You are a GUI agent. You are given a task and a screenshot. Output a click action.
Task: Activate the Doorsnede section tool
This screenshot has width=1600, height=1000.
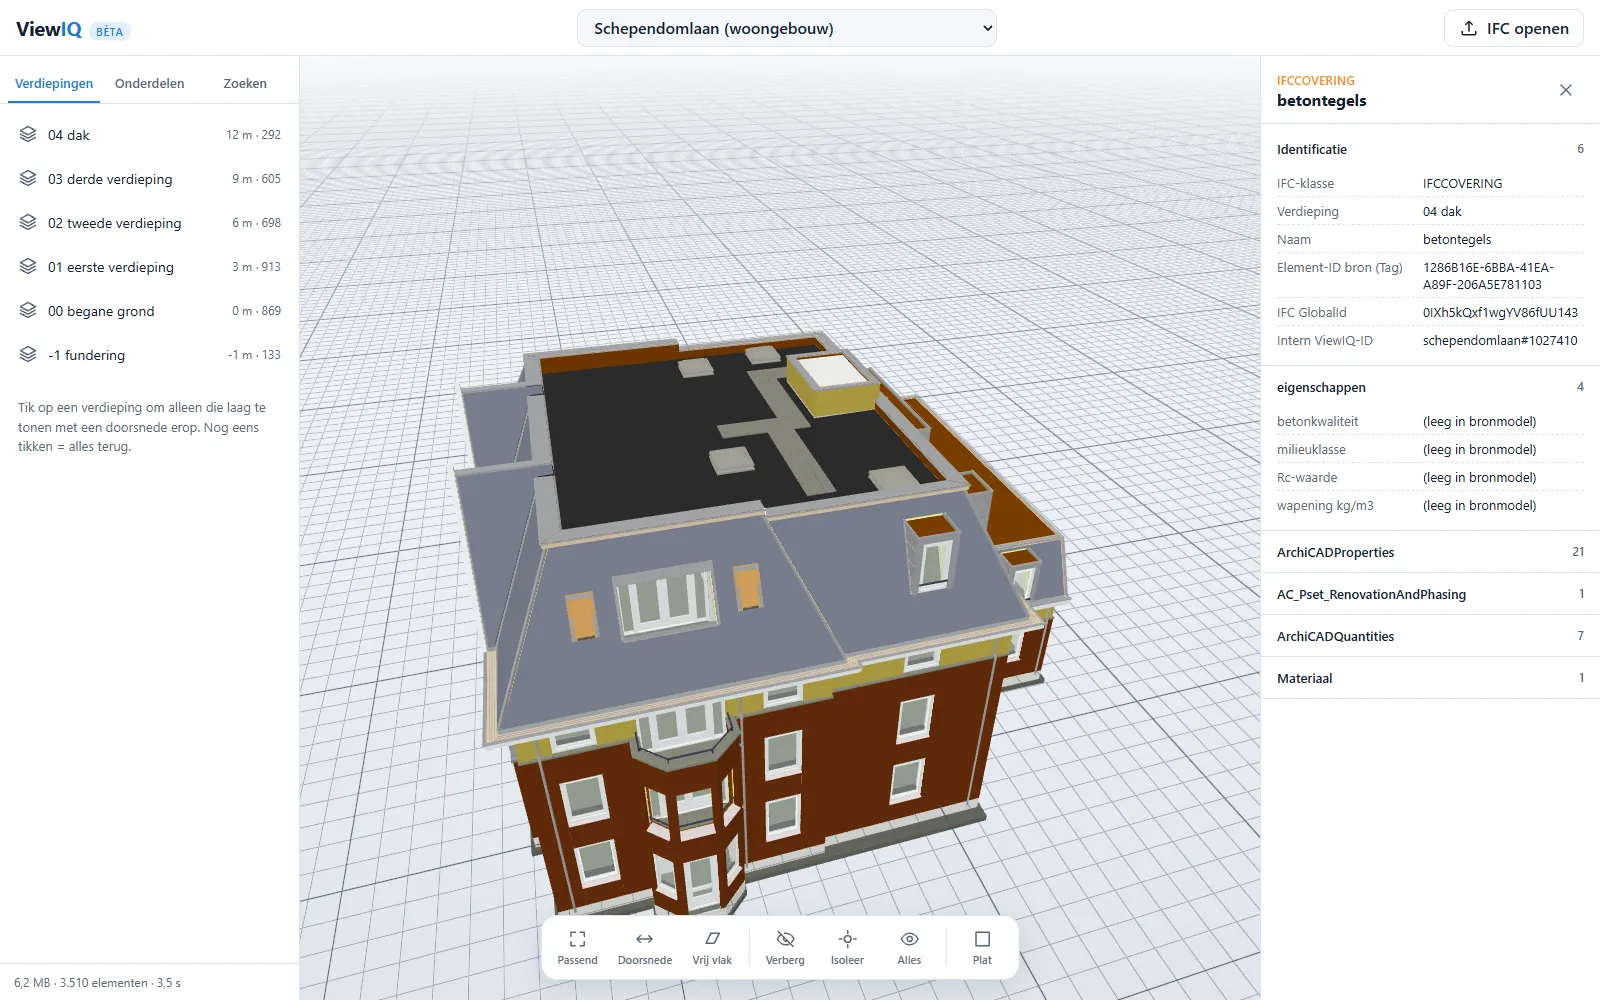pyautogui.click(x=644, y=947)
